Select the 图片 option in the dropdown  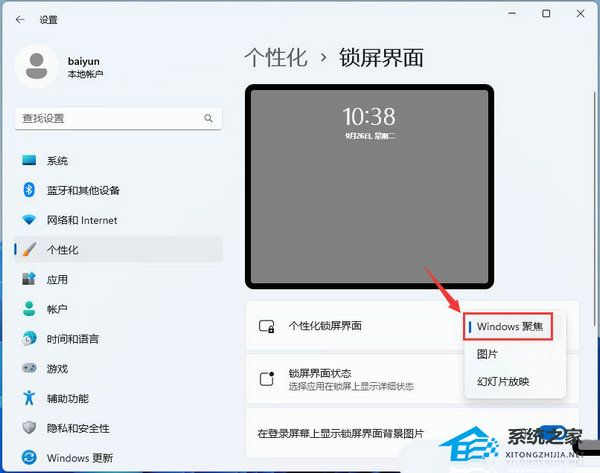pos(488,354)
